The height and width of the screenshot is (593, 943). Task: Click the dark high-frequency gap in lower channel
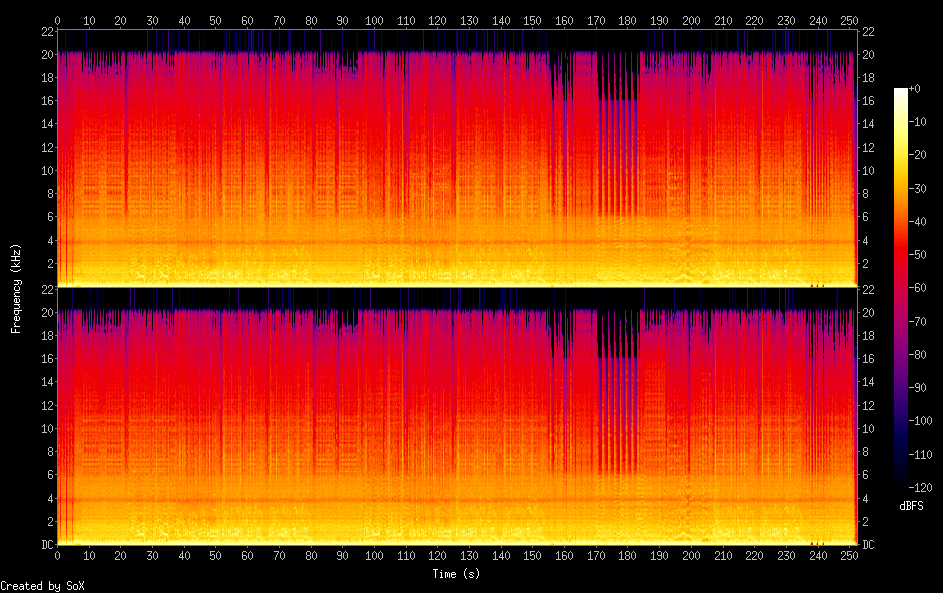tap(618, 333)
